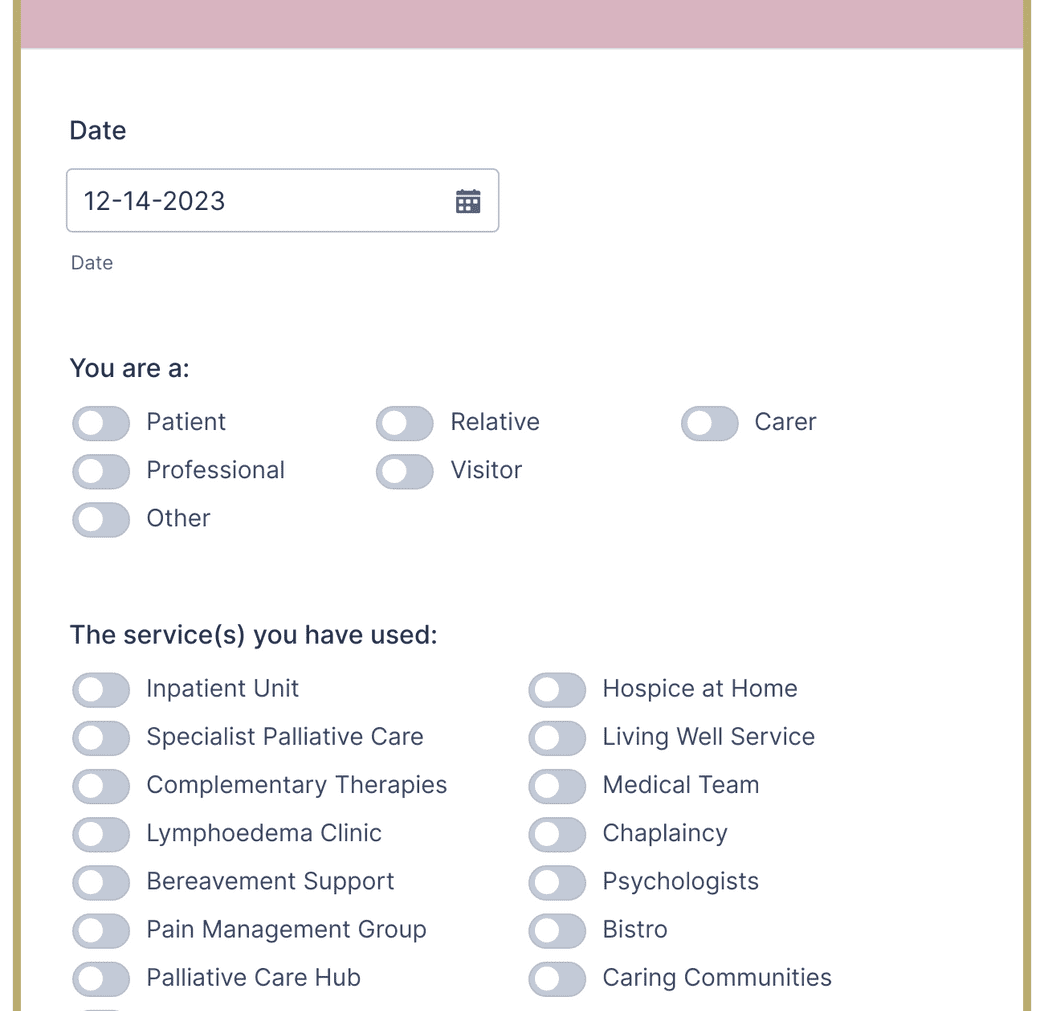Image resolution: width=1044 pixels, height=1011 pixels.
Task: Toggle the Complementary Therapies switch
Action: (x=100, y=786)
